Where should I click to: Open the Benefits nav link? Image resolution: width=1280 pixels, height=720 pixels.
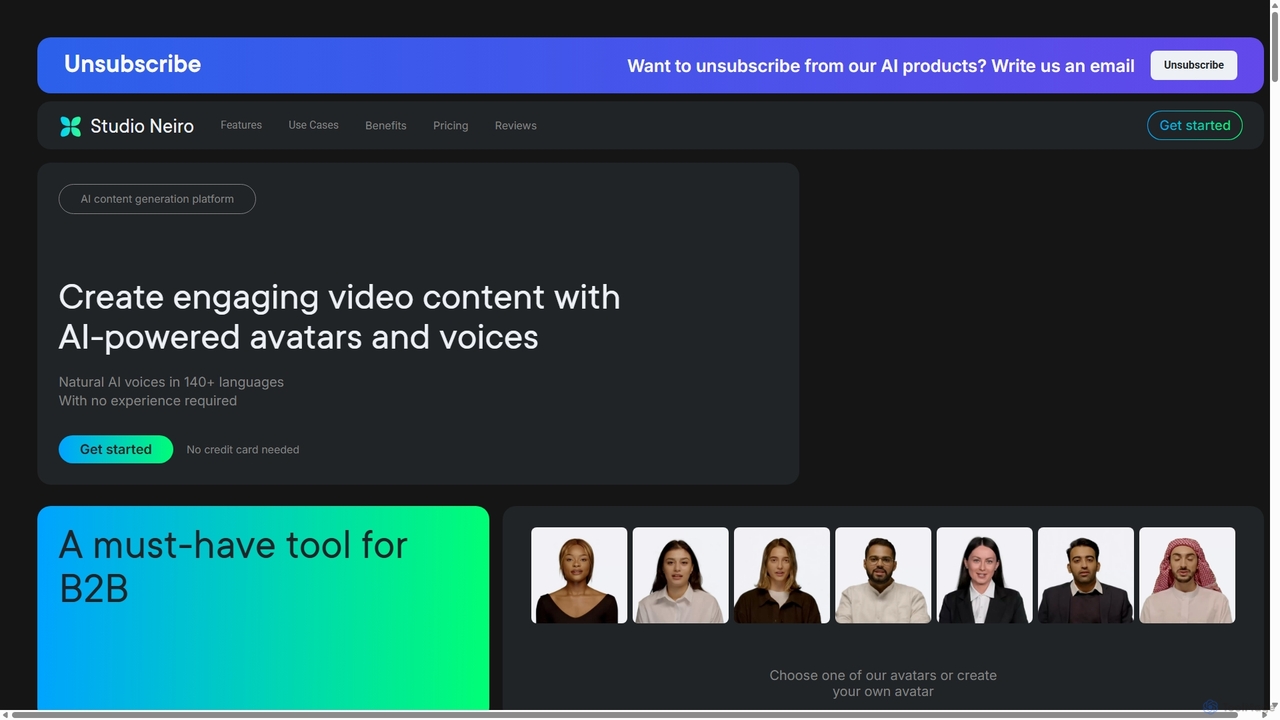point(386,126)
